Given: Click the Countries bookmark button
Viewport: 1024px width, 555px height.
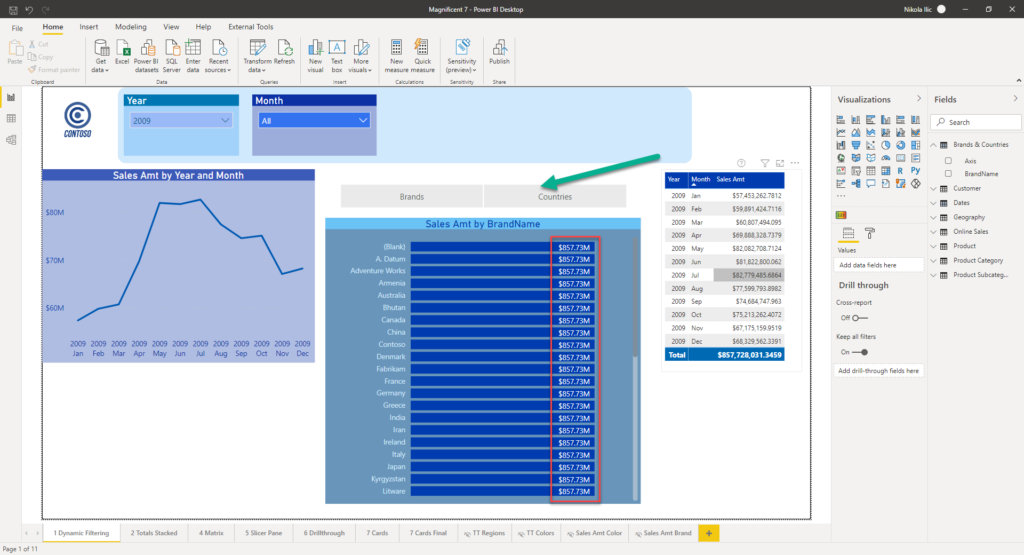Looking at the screenshot, I should 555,197.
